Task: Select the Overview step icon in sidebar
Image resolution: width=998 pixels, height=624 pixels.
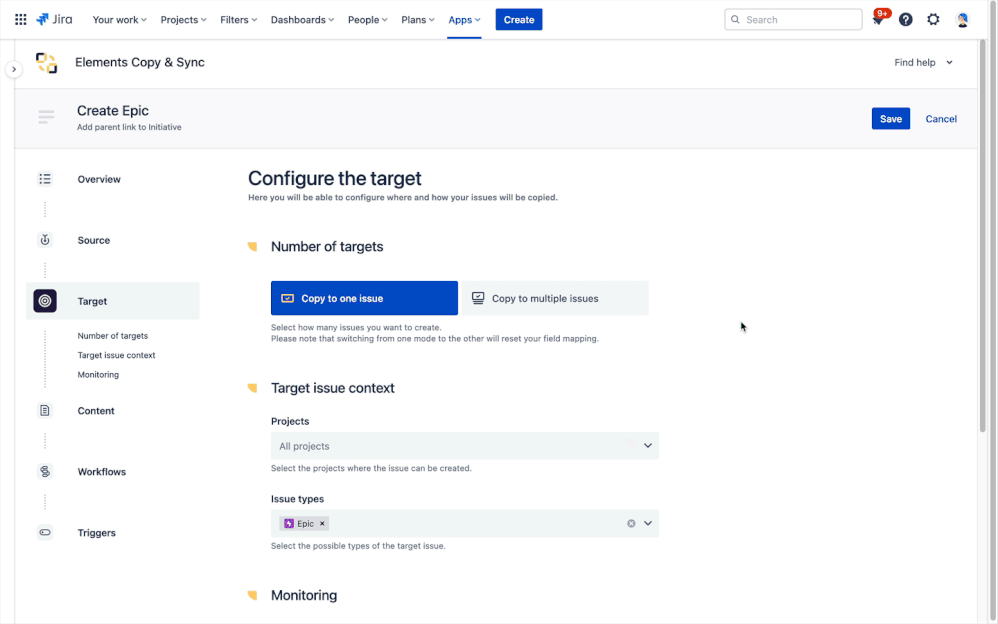Action: coord(45,179)
